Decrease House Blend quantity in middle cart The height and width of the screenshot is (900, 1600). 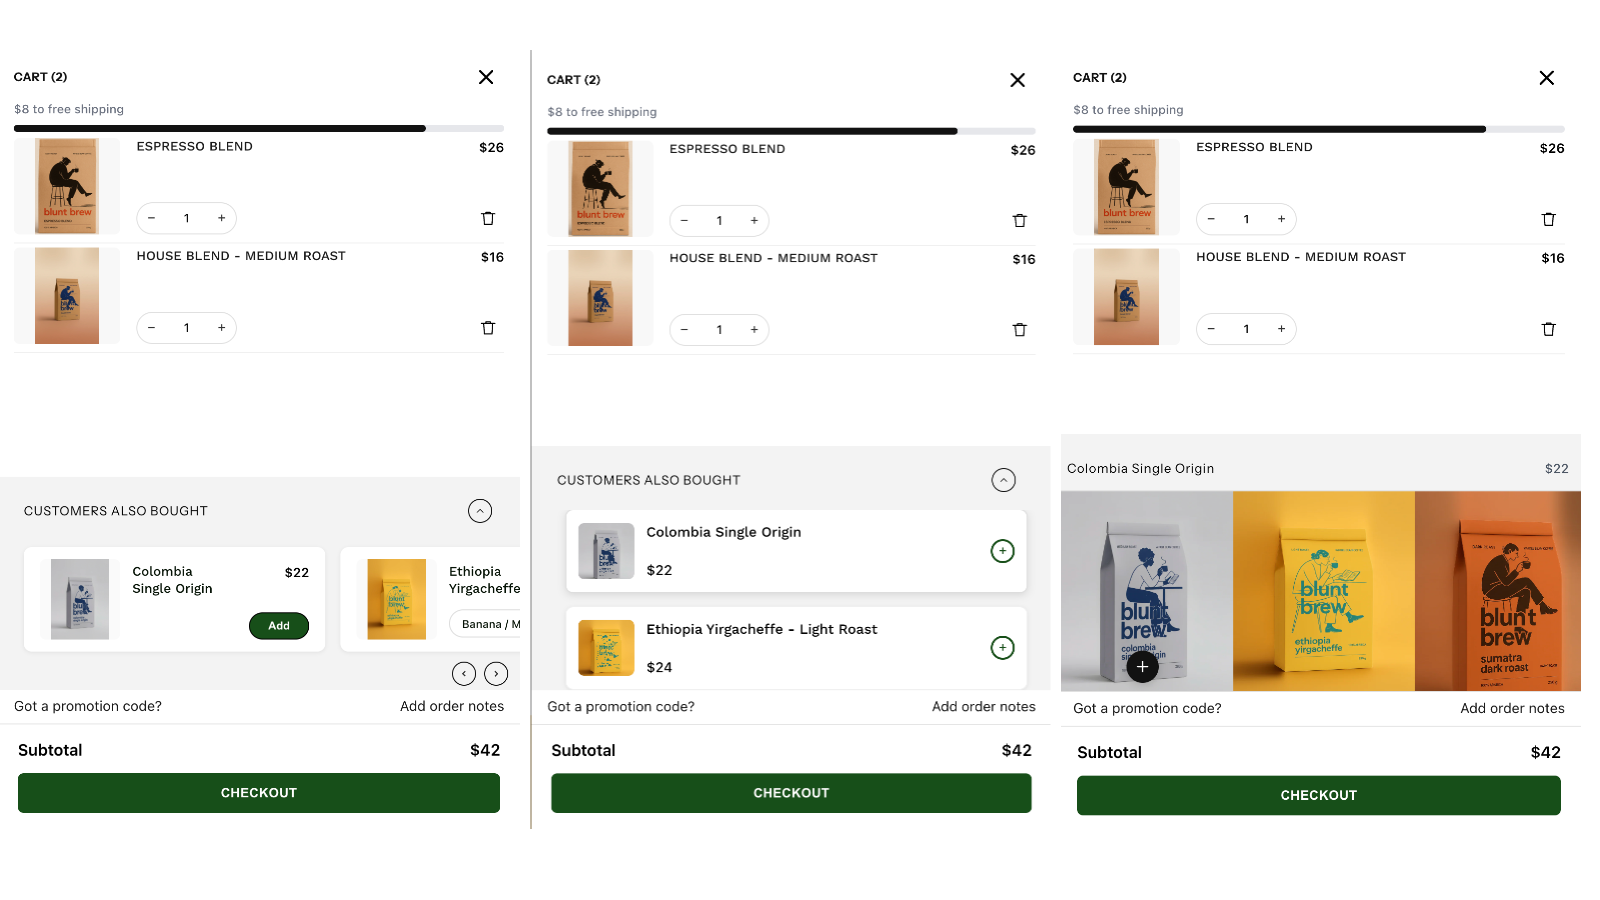[x=684, y=330]
